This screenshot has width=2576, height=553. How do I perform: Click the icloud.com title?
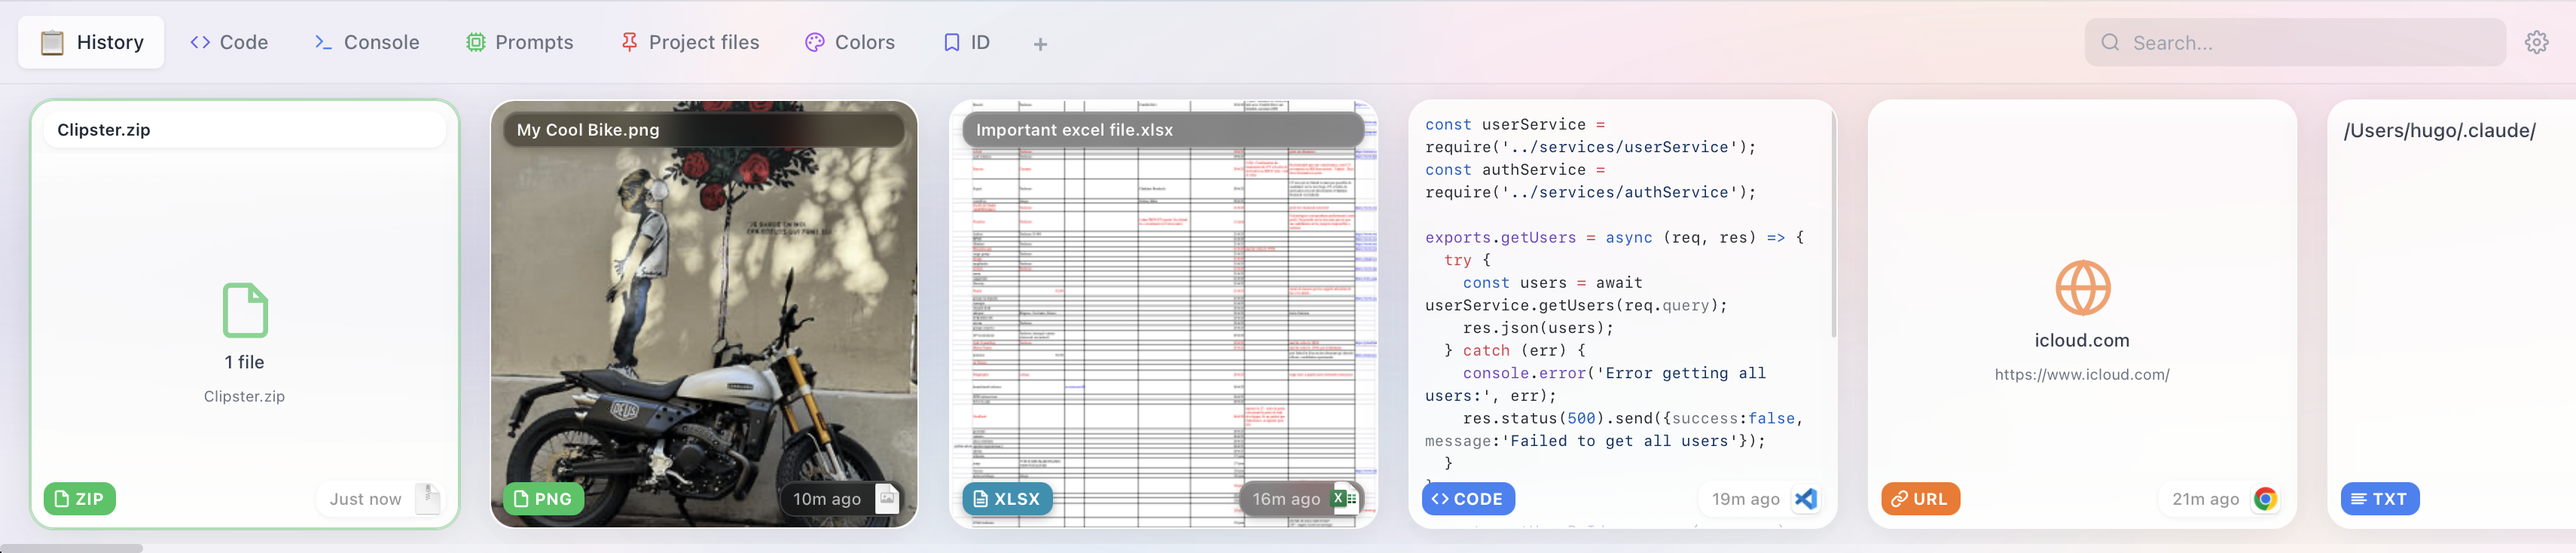2081,340
